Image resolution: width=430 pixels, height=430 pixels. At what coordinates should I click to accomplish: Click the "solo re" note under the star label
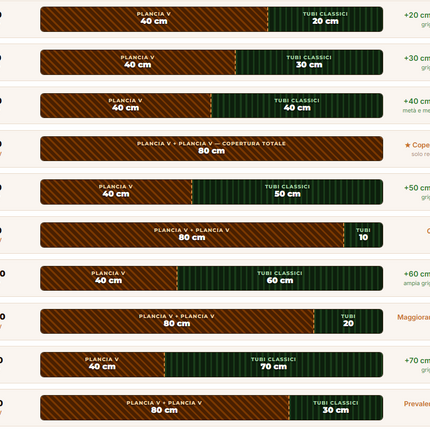coord(421,154)
